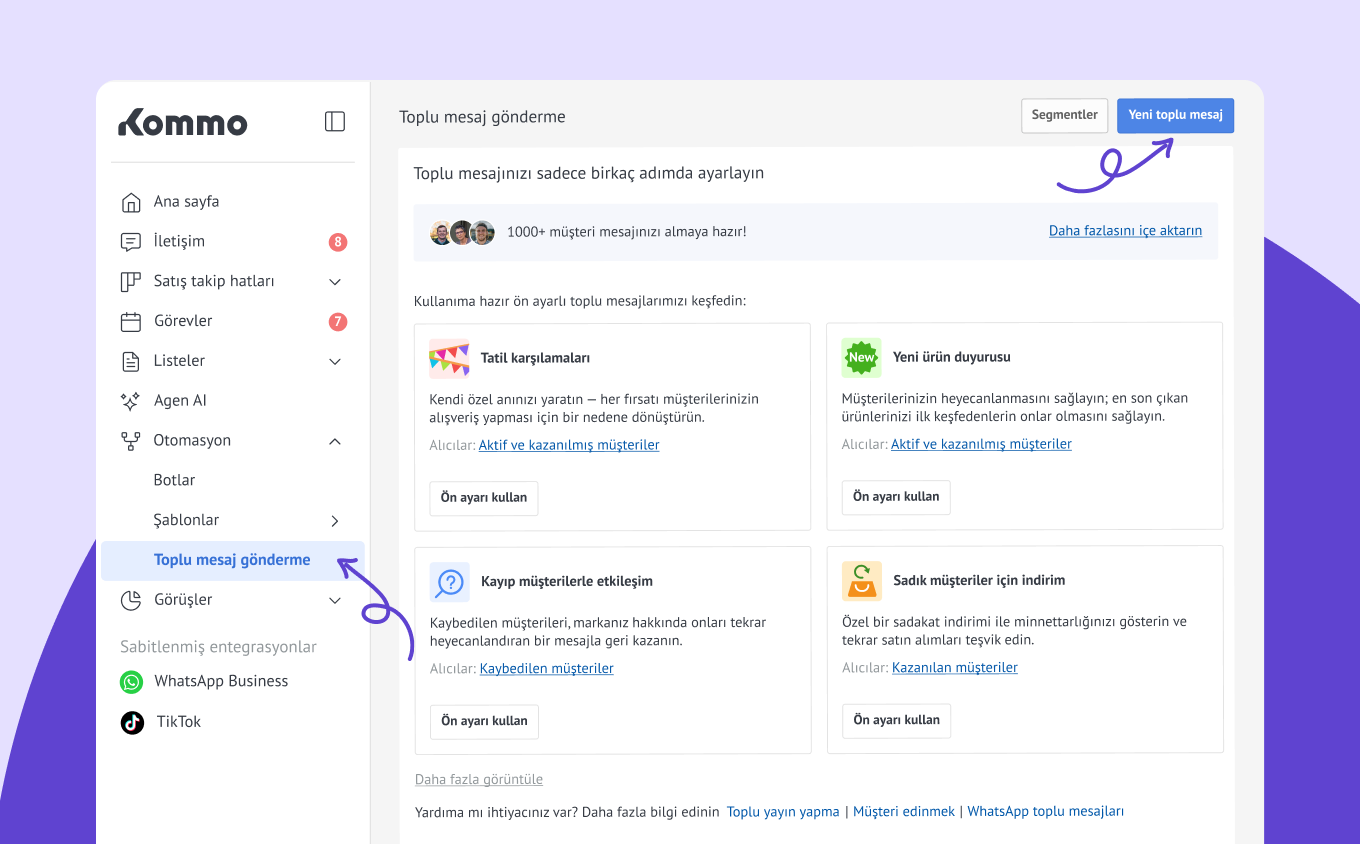Click the customer avatars thumbnail group
Screen dimensions: 1360x844
pyautogui.click(x=462, y=233)
